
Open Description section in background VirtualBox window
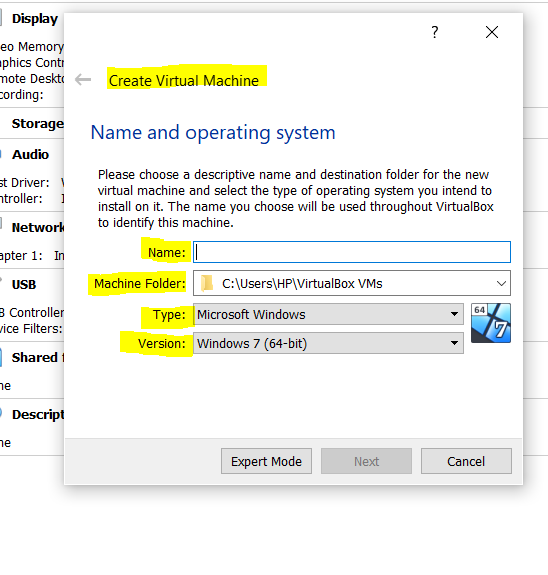click(x=38, y=415)
